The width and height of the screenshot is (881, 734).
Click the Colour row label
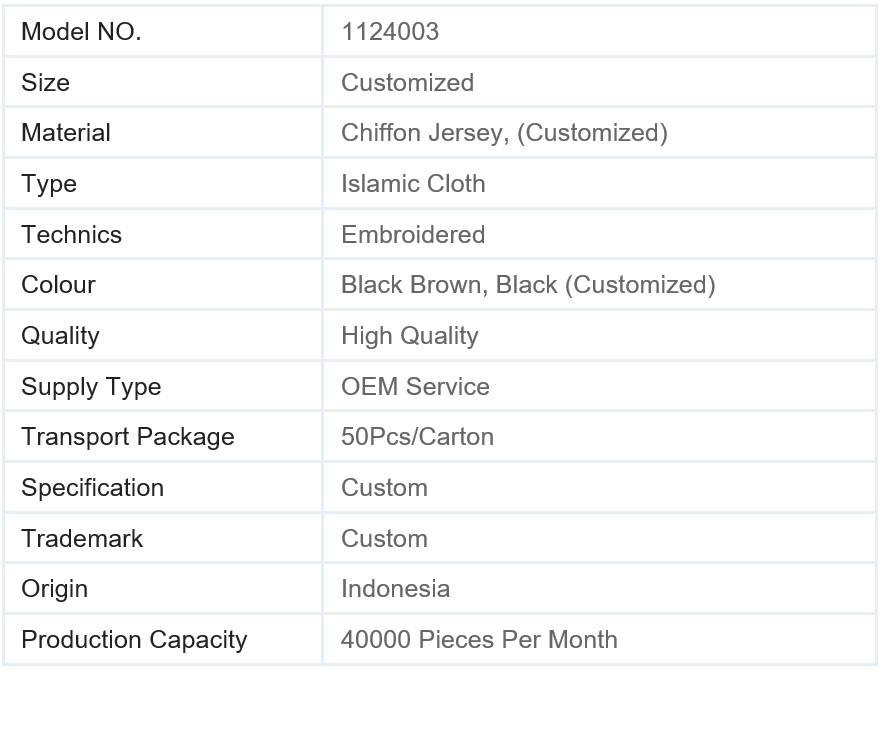[x=58, y=285]
